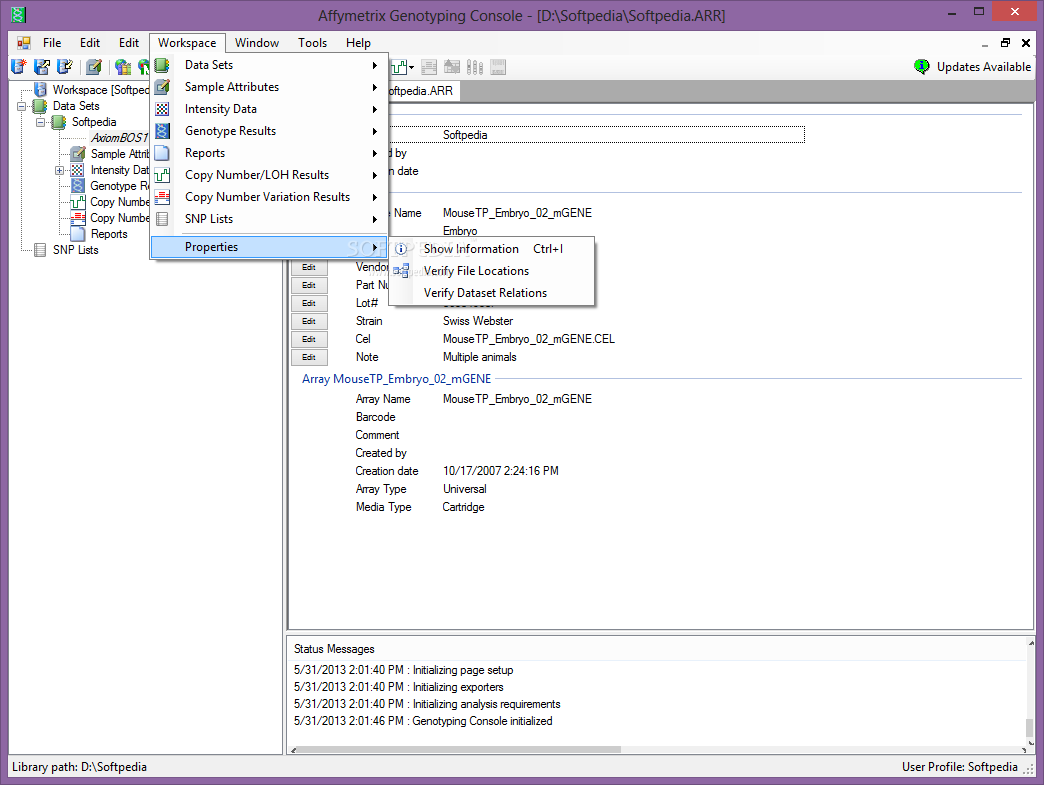This screenshot has width=1044, height=785.
Task: Choose Verify File Locations
Action: coord(491,271)
